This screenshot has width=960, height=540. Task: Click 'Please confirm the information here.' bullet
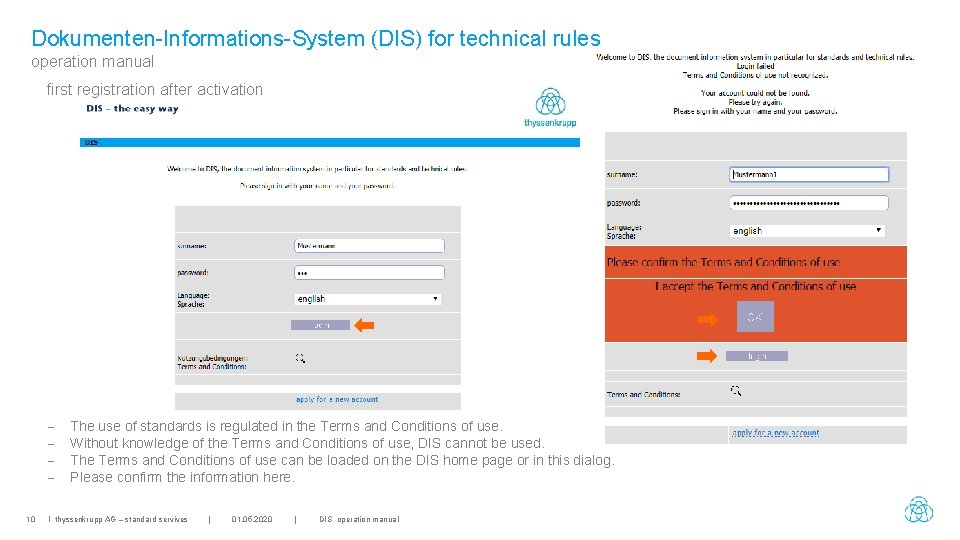coord(182,478)
